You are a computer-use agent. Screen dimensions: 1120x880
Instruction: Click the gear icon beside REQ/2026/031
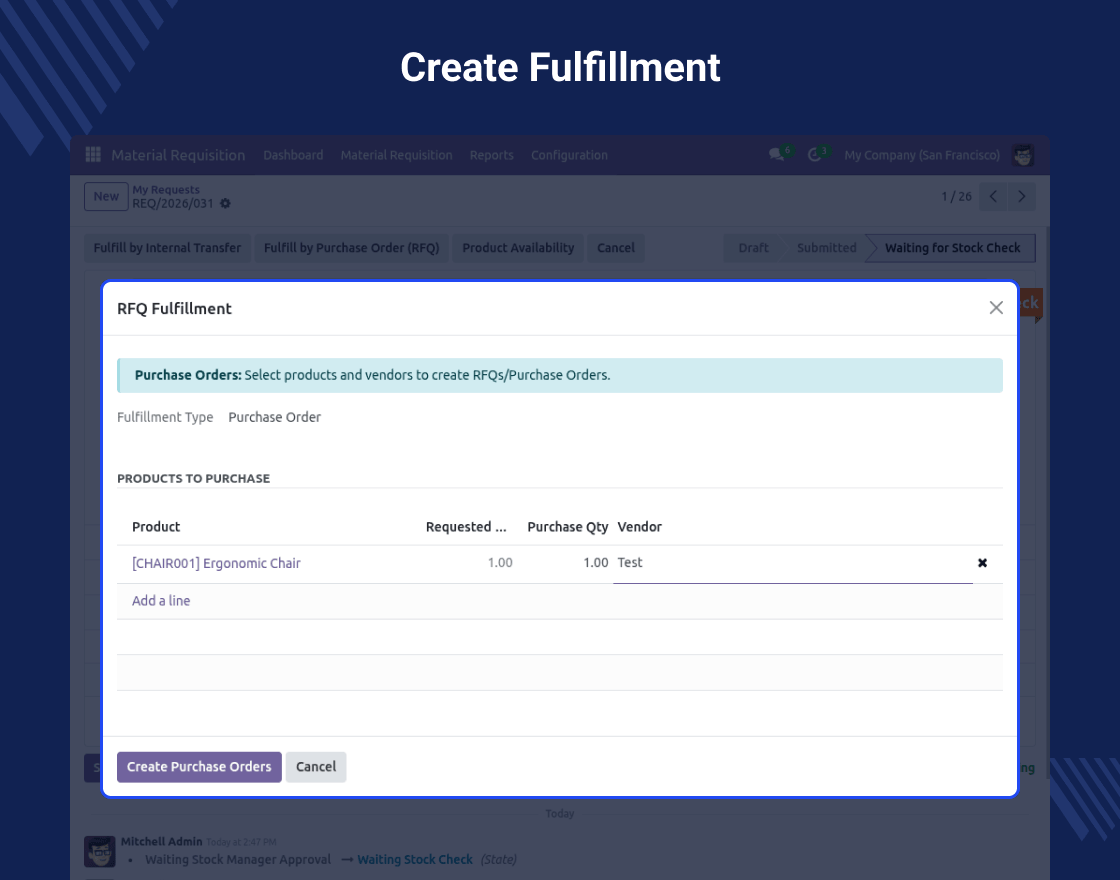coord(225,204)
